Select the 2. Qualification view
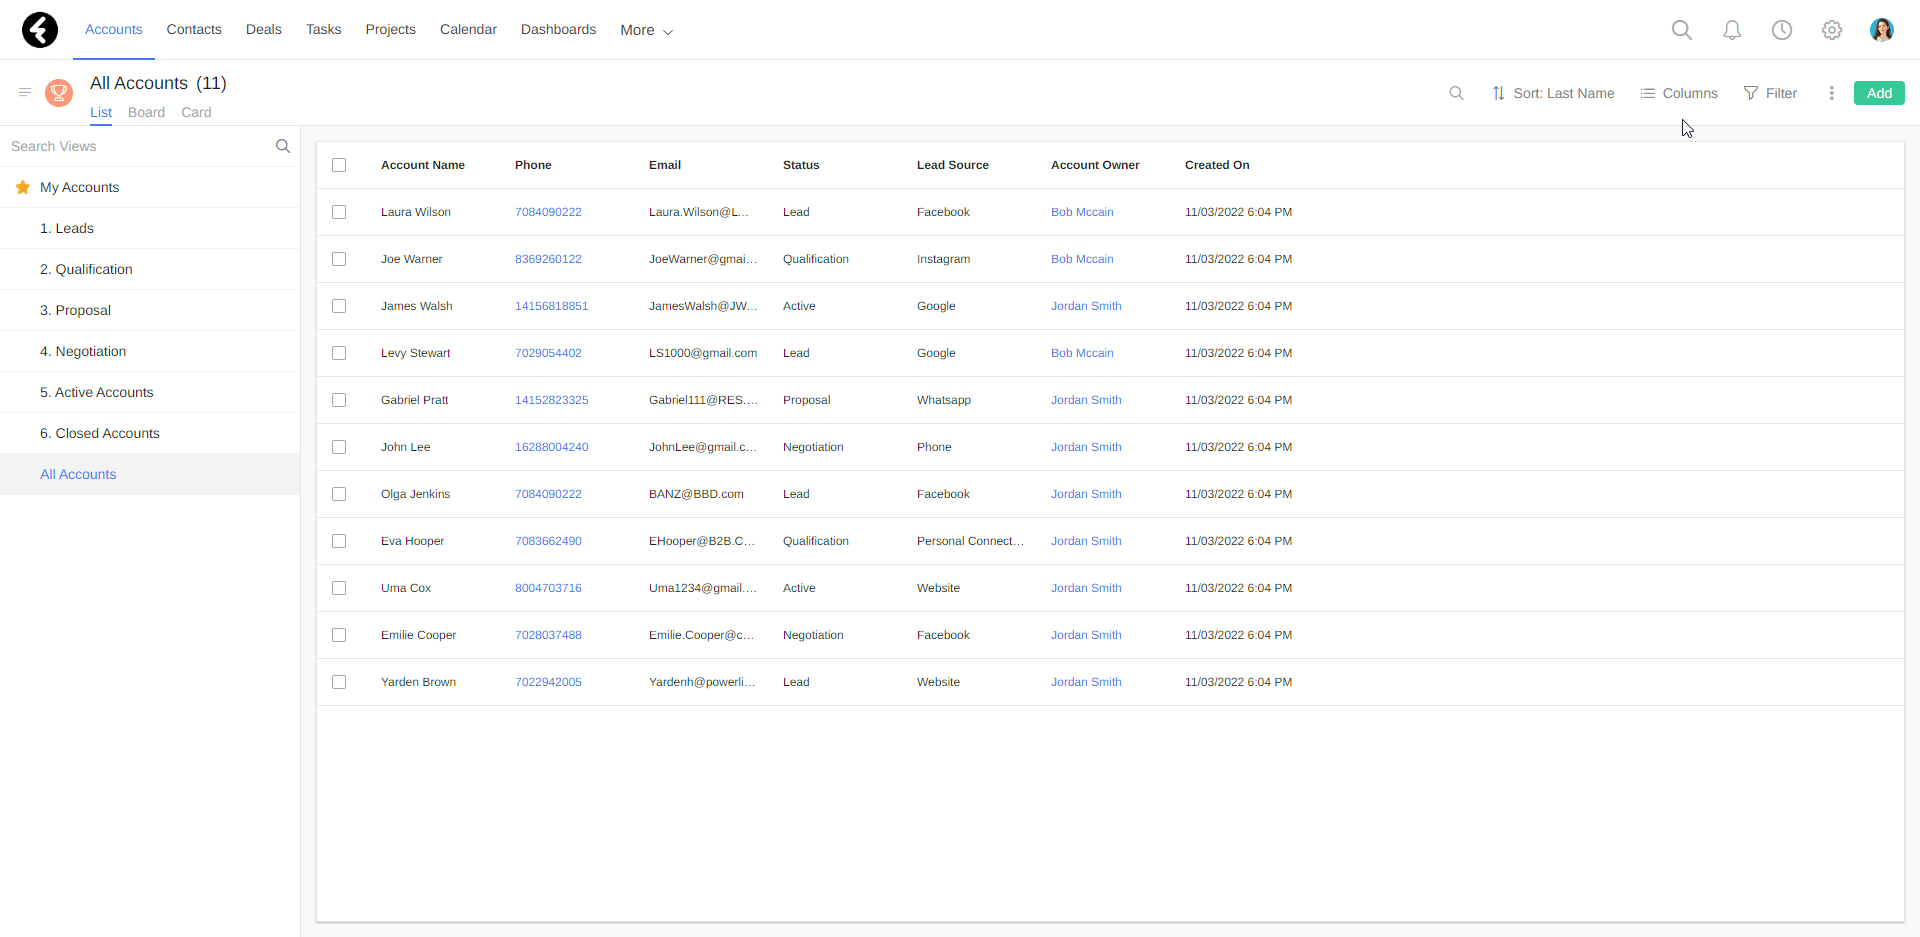Image resolution: width=1920 pixels, height=937 pixels. [150, 269]
